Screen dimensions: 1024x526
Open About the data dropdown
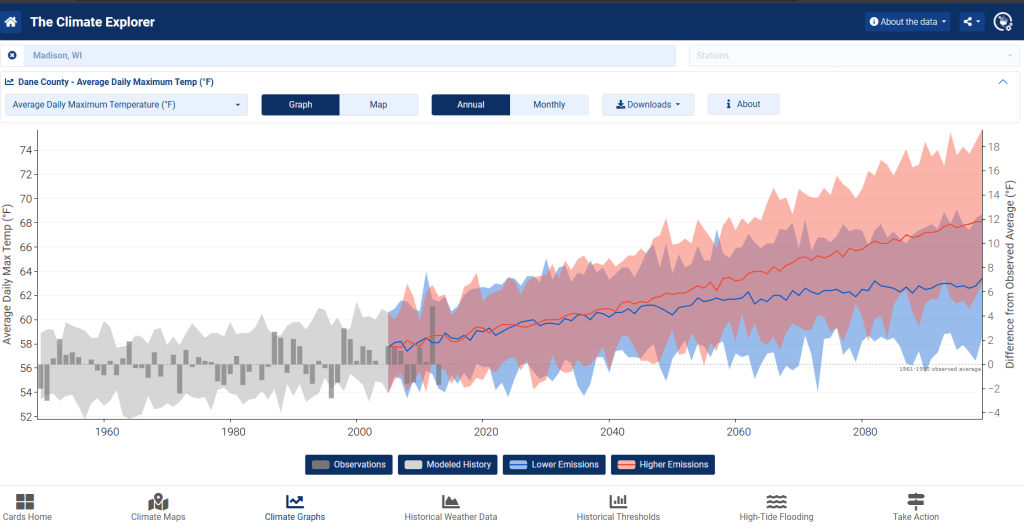(x=907, y=21)
